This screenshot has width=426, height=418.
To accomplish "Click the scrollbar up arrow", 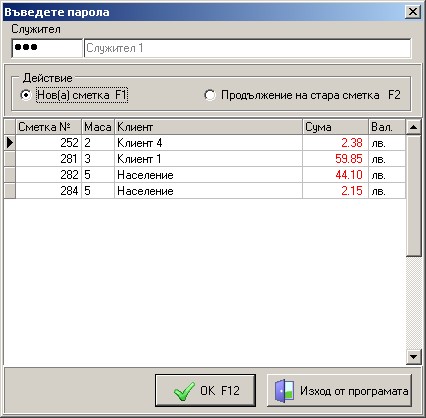I will (414, 127).
